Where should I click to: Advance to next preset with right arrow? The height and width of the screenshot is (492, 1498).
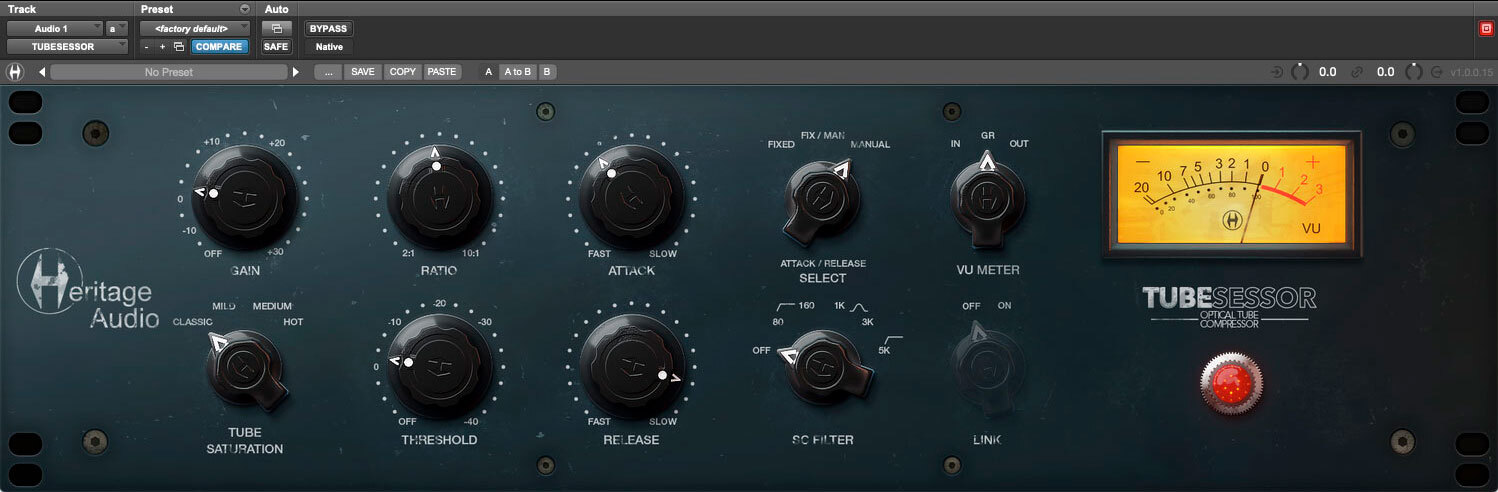(x=295, y=72)
